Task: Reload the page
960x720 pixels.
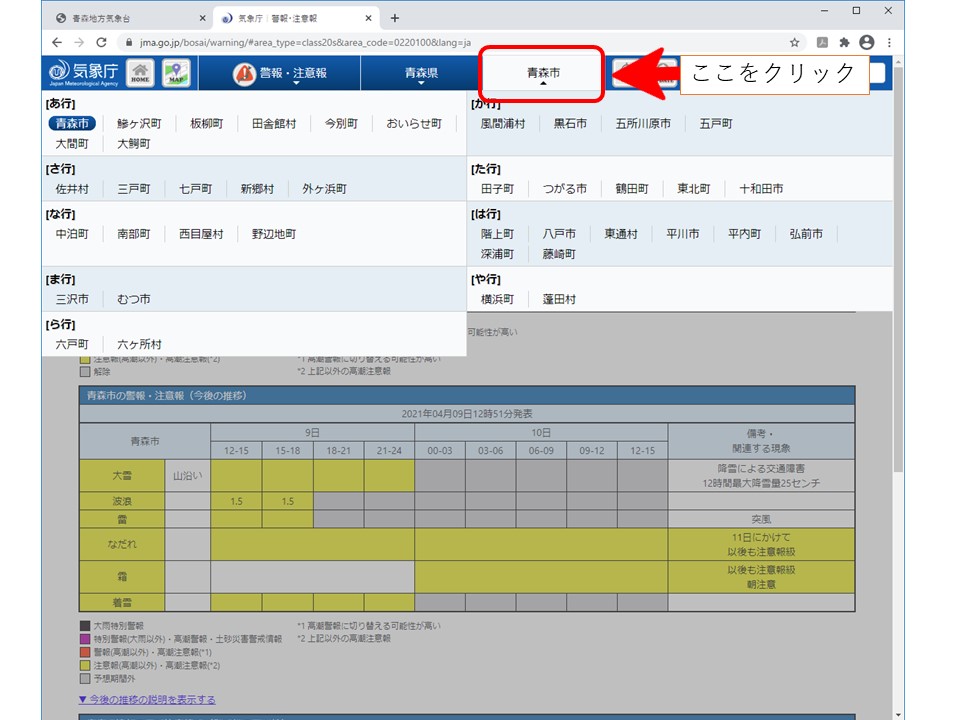Action: (x=102, y=42)
